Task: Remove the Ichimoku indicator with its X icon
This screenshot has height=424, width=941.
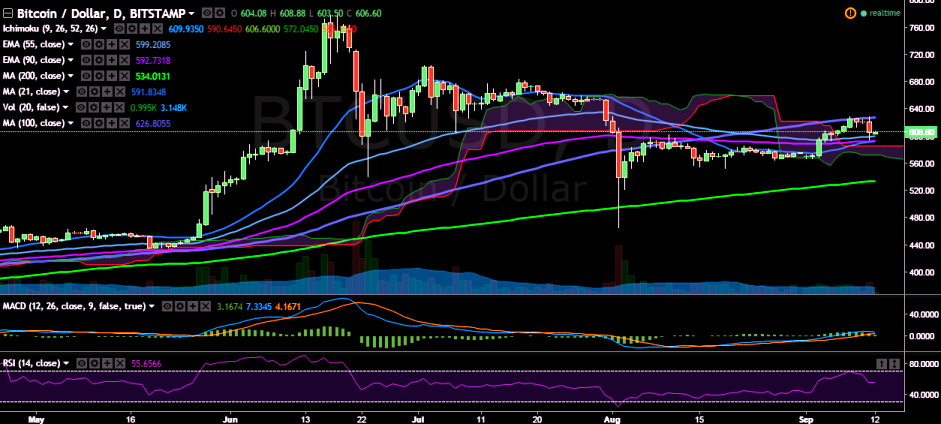Action: (158, 29)
